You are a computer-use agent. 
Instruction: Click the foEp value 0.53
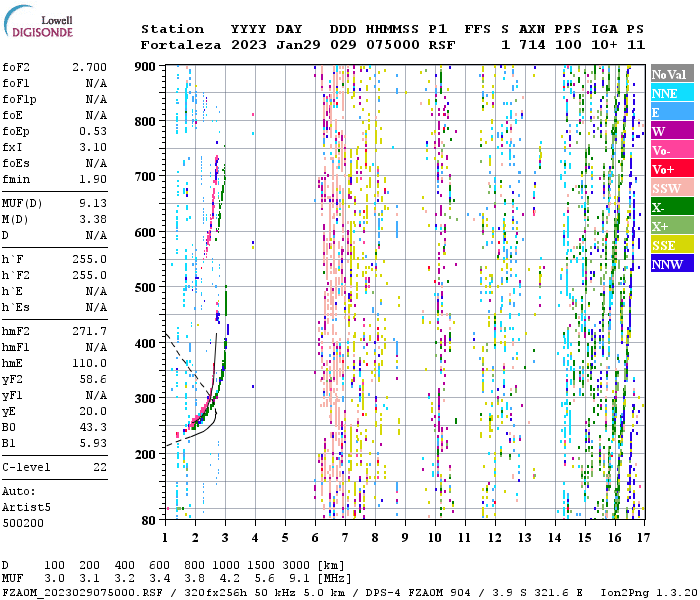tap(93, 132)
